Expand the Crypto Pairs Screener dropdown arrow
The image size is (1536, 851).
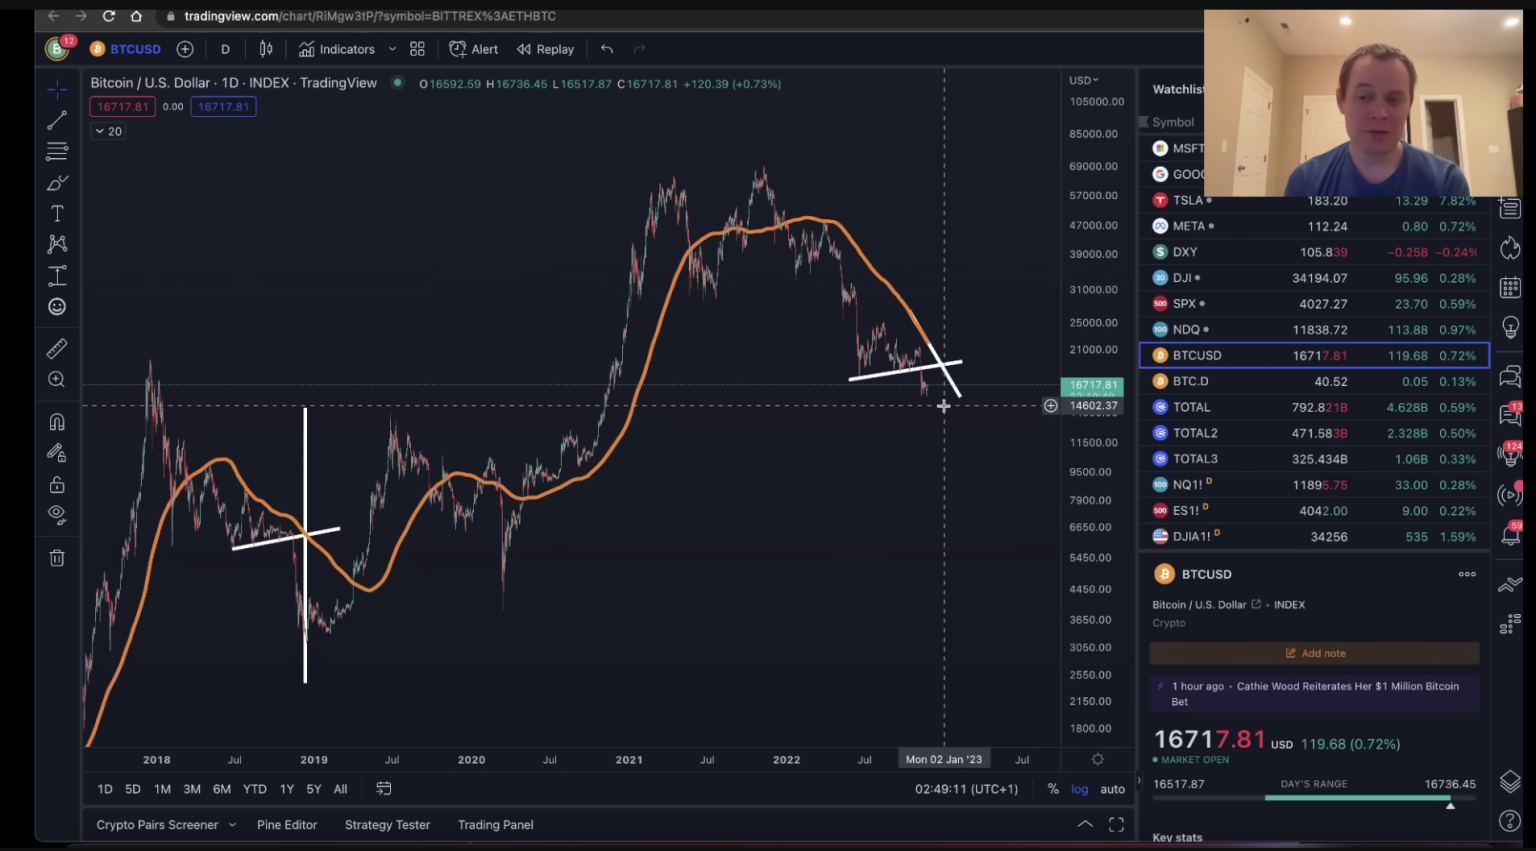[232, 825]
